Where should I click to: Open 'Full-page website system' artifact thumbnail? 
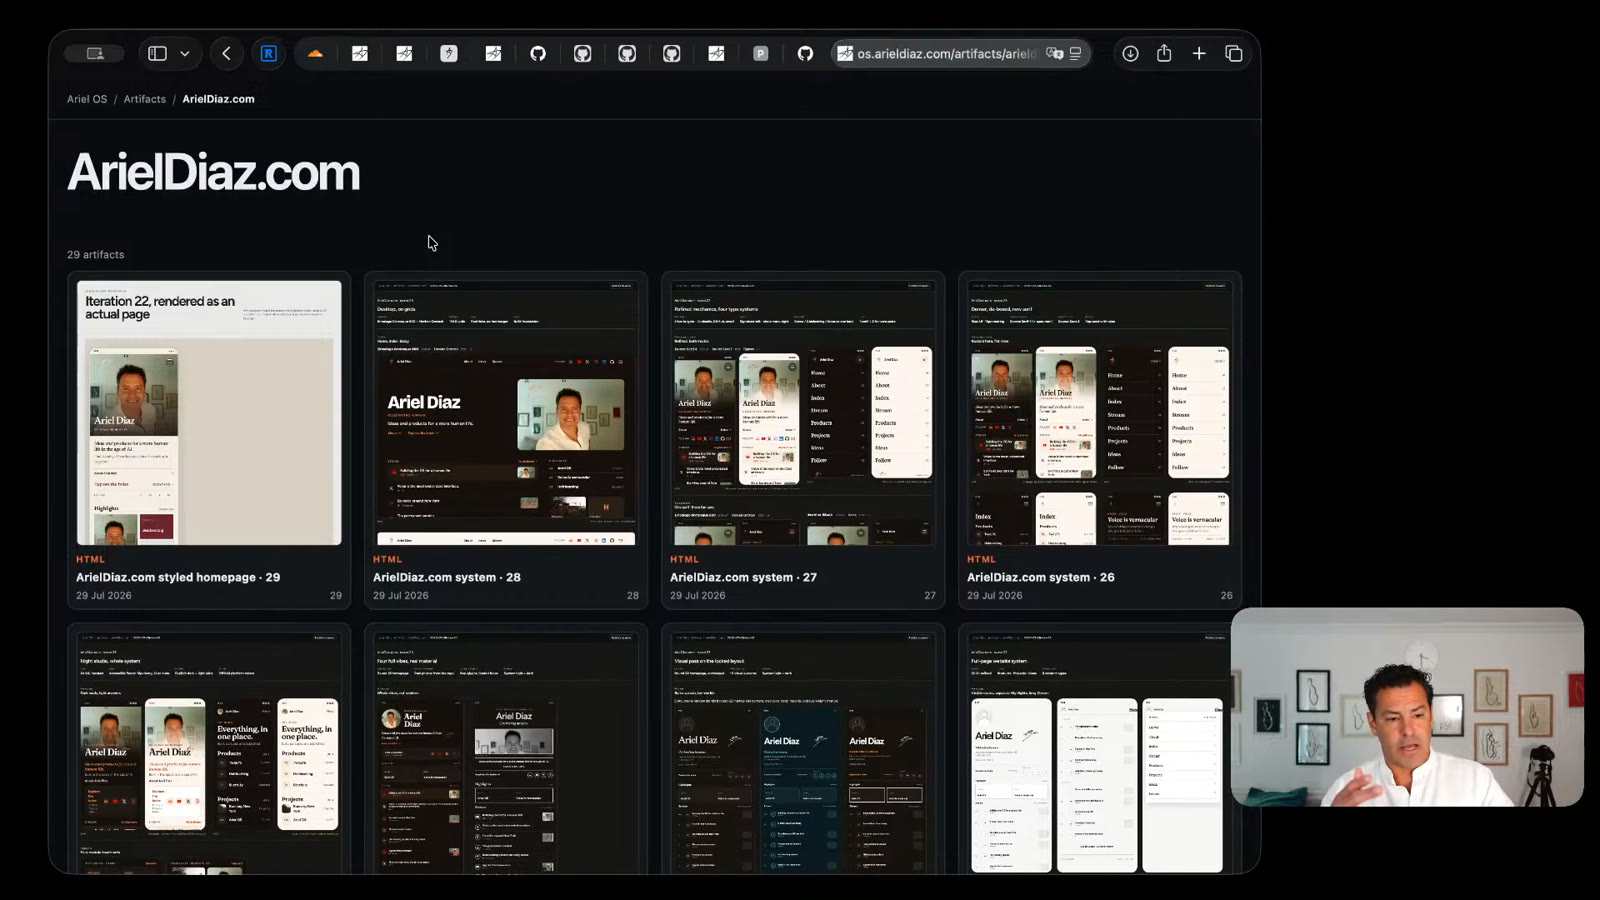[1098, 753]
